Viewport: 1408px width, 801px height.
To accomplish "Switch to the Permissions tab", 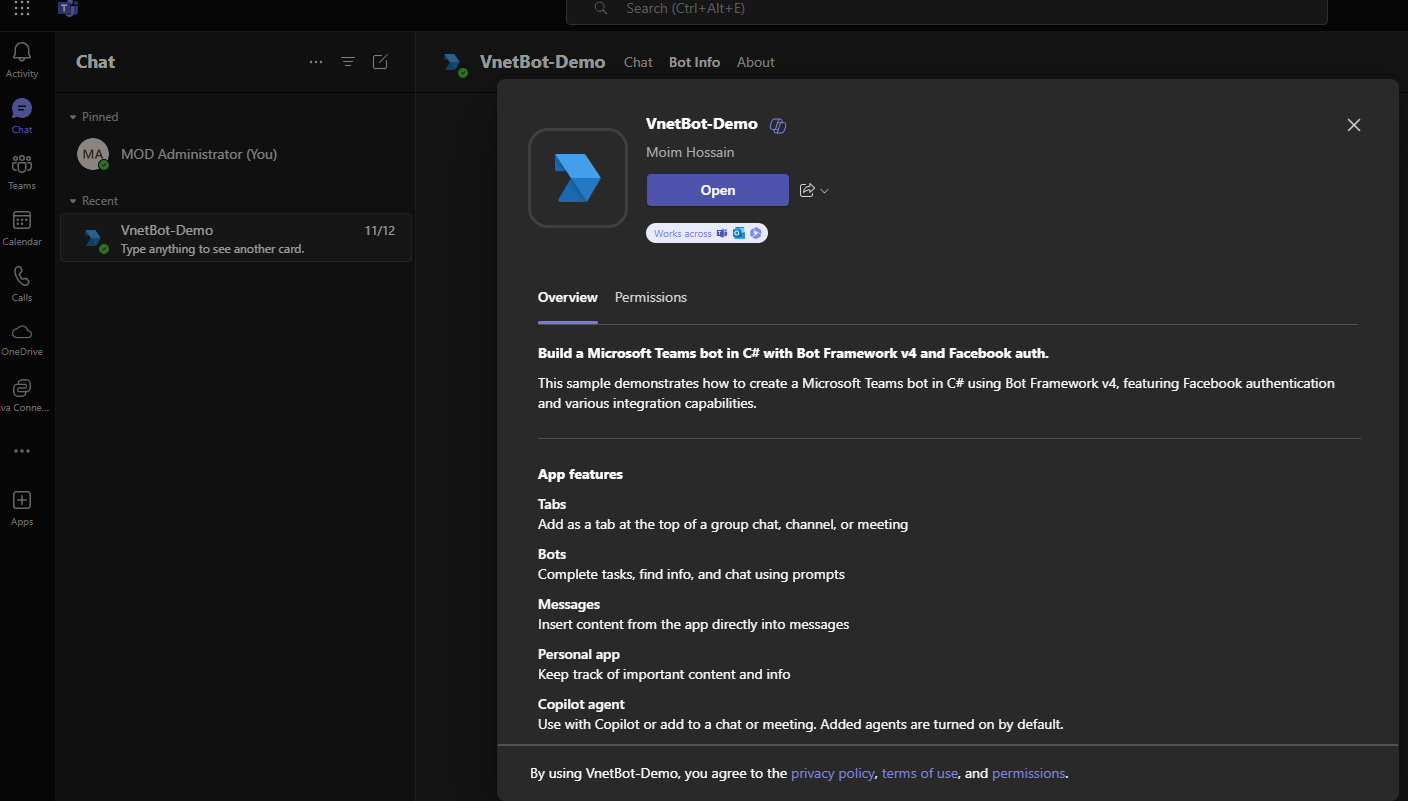I will coord(650,297).
